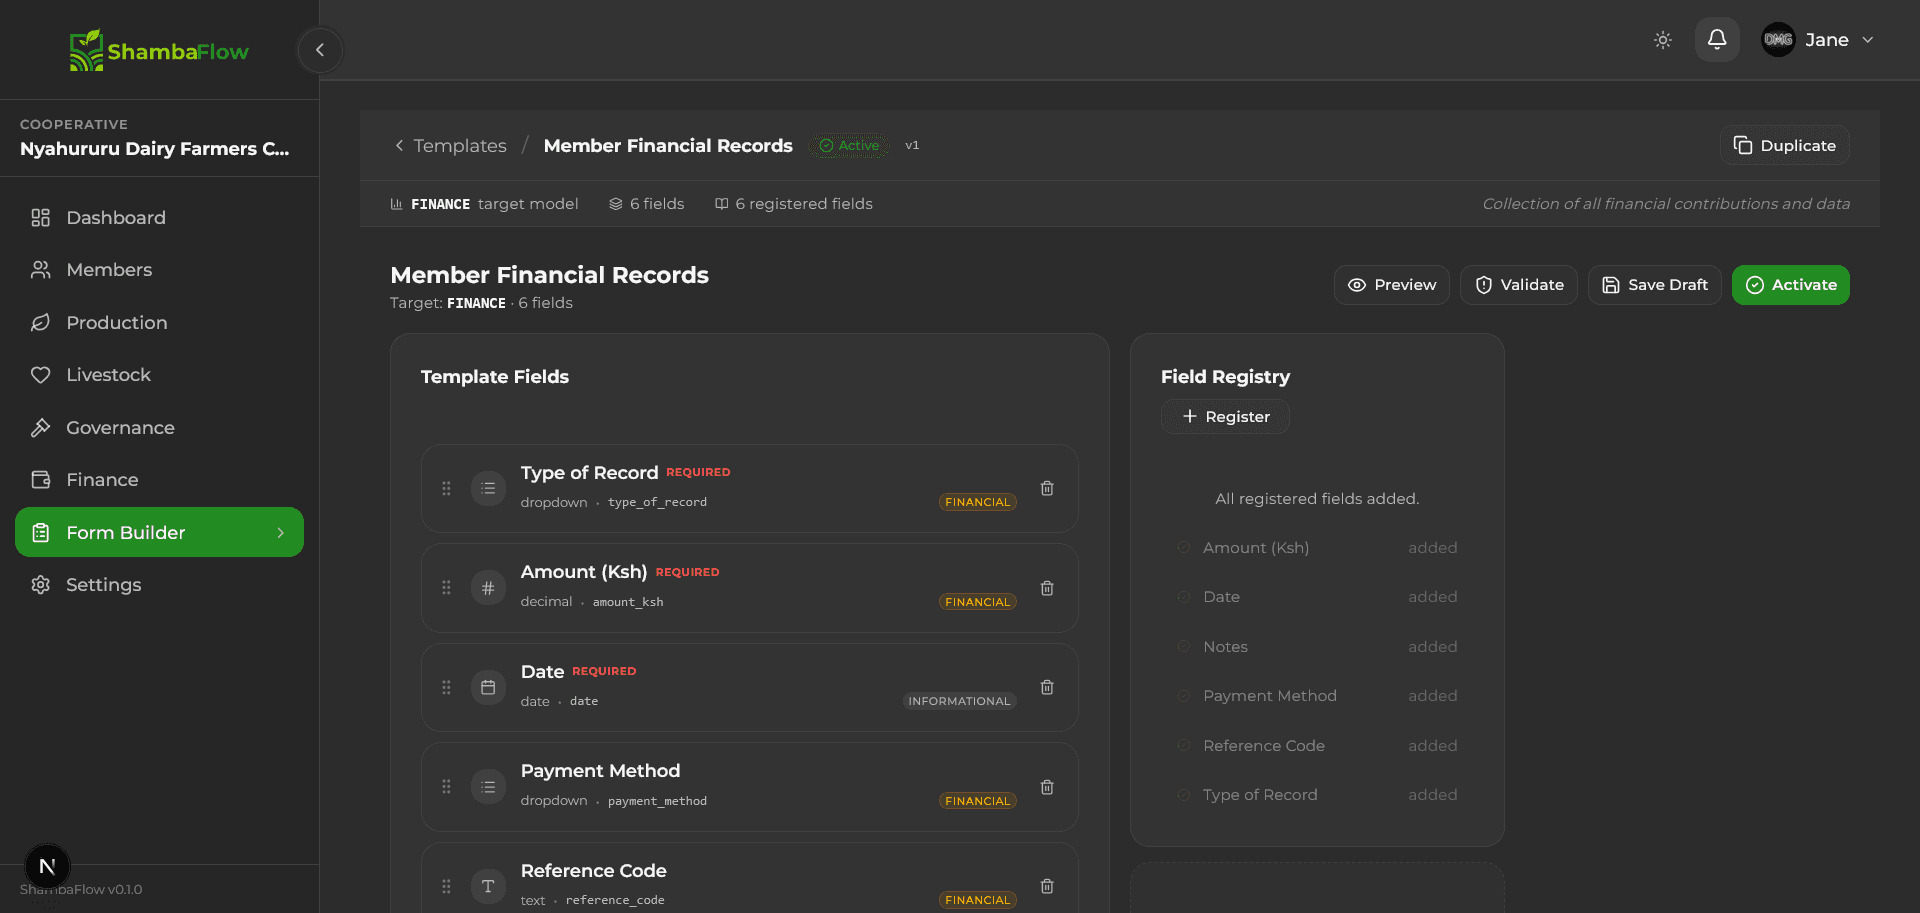The width and height of the screenshot is (1920, 913).
Task: Click the Nyahururu Dairy Farmers cooperative name
Action: coord(155,149)
